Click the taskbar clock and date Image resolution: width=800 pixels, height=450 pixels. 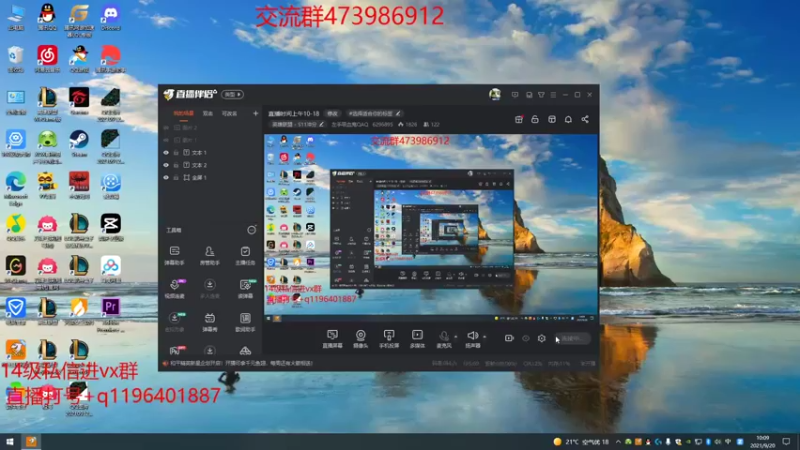[x=763, y=441]
